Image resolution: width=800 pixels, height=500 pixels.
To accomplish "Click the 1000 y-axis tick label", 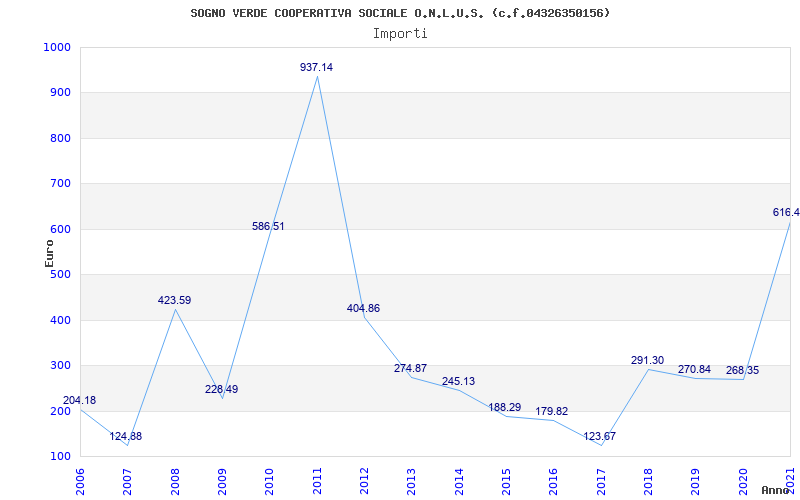I will [57, 47].
